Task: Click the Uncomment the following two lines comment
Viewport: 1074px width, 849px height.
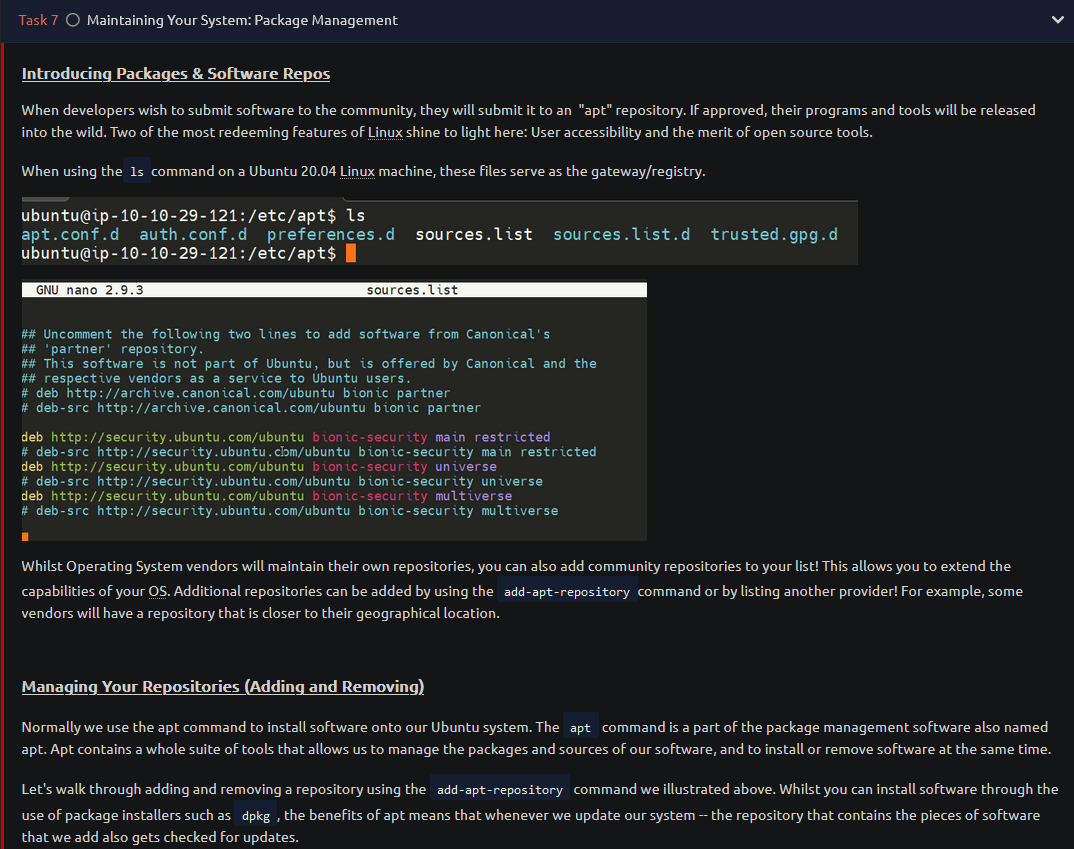Action: coord(286,334)
